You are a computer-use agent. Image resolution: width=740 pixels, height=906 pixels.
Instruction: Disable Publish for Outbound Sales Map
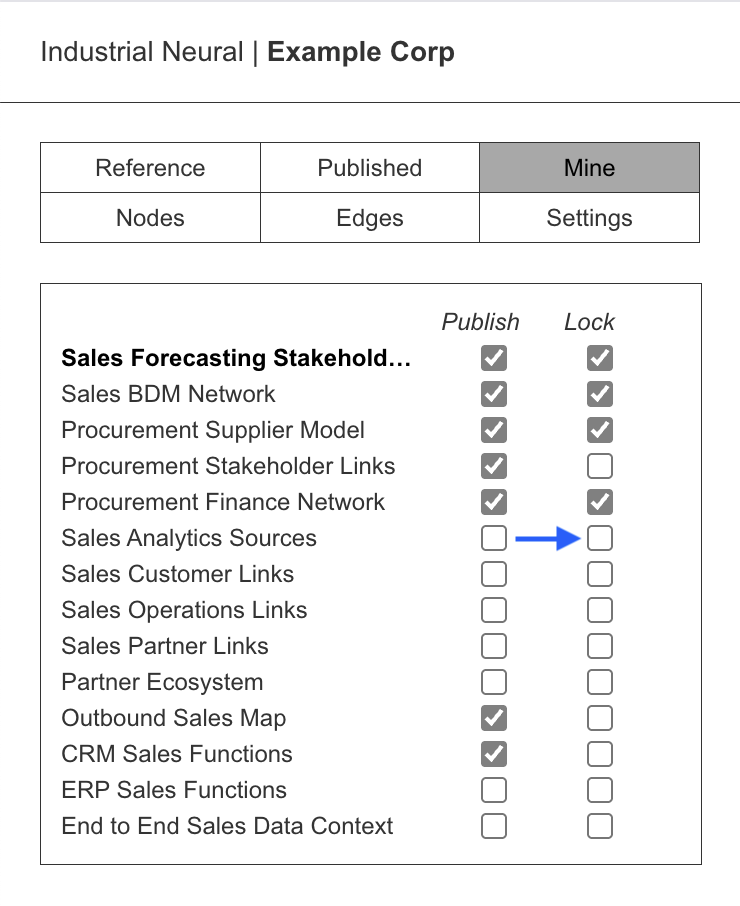pos(494,718)
